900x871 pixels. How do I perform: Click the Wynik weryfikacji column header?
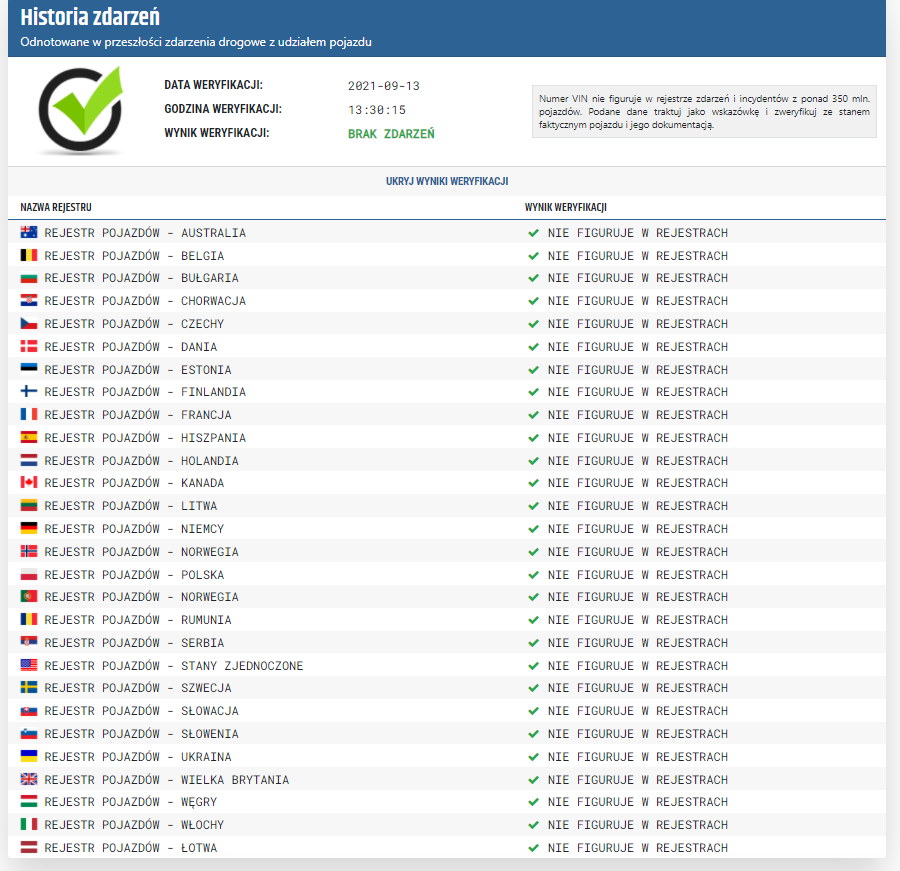click(x=566, y=207)
